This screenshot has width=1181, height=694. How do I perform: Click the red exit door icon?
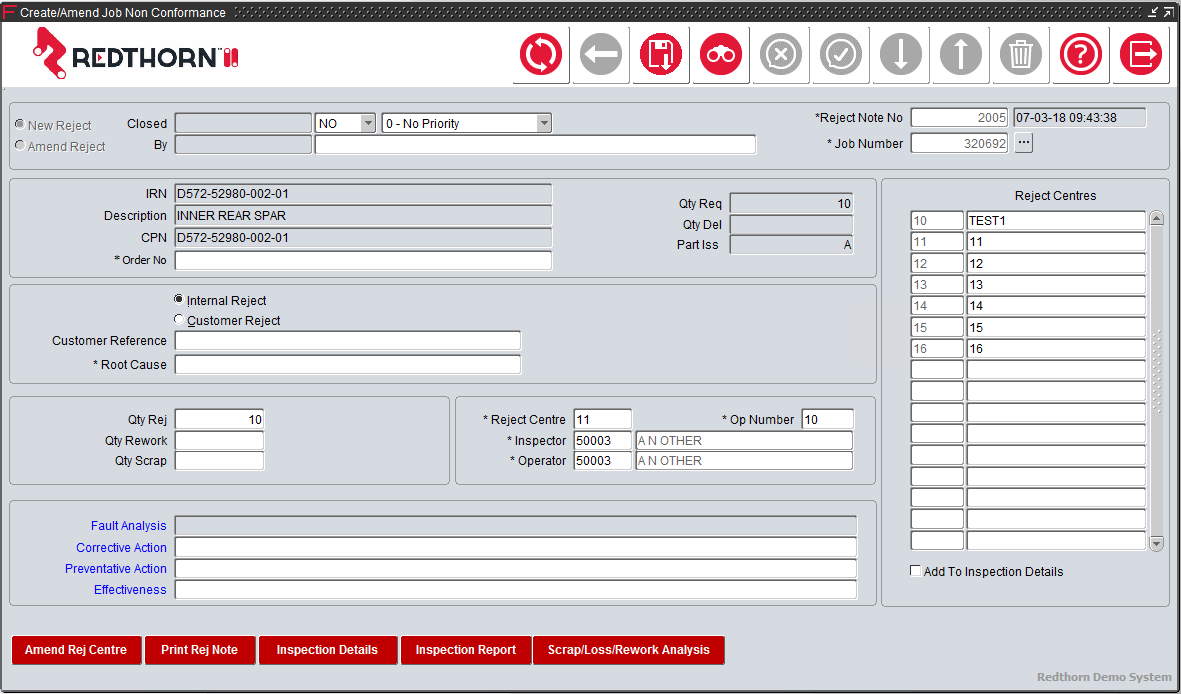tap(1140, 55)
